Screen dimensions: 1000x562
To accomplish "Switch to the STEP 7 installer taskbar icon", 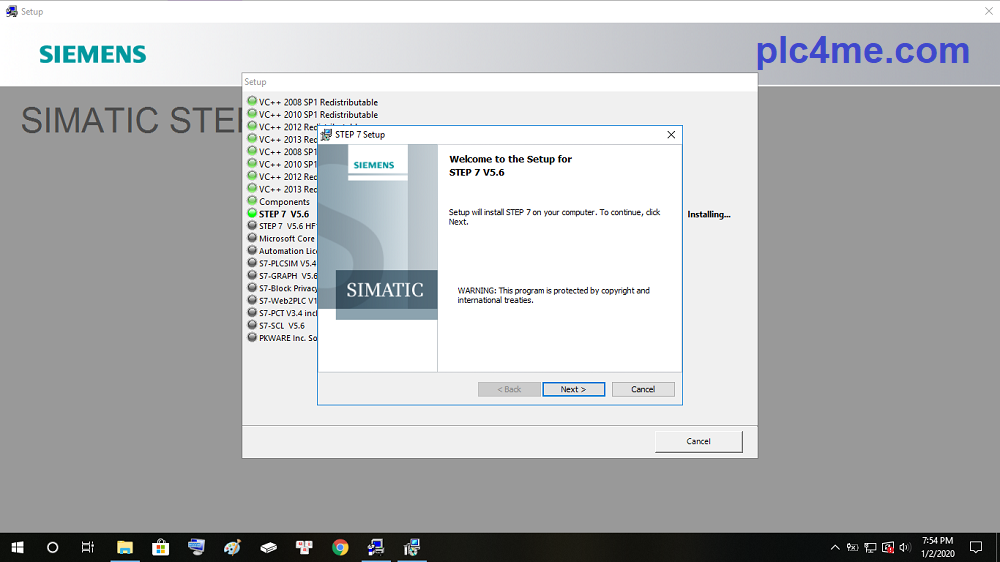I will point(412,547).
